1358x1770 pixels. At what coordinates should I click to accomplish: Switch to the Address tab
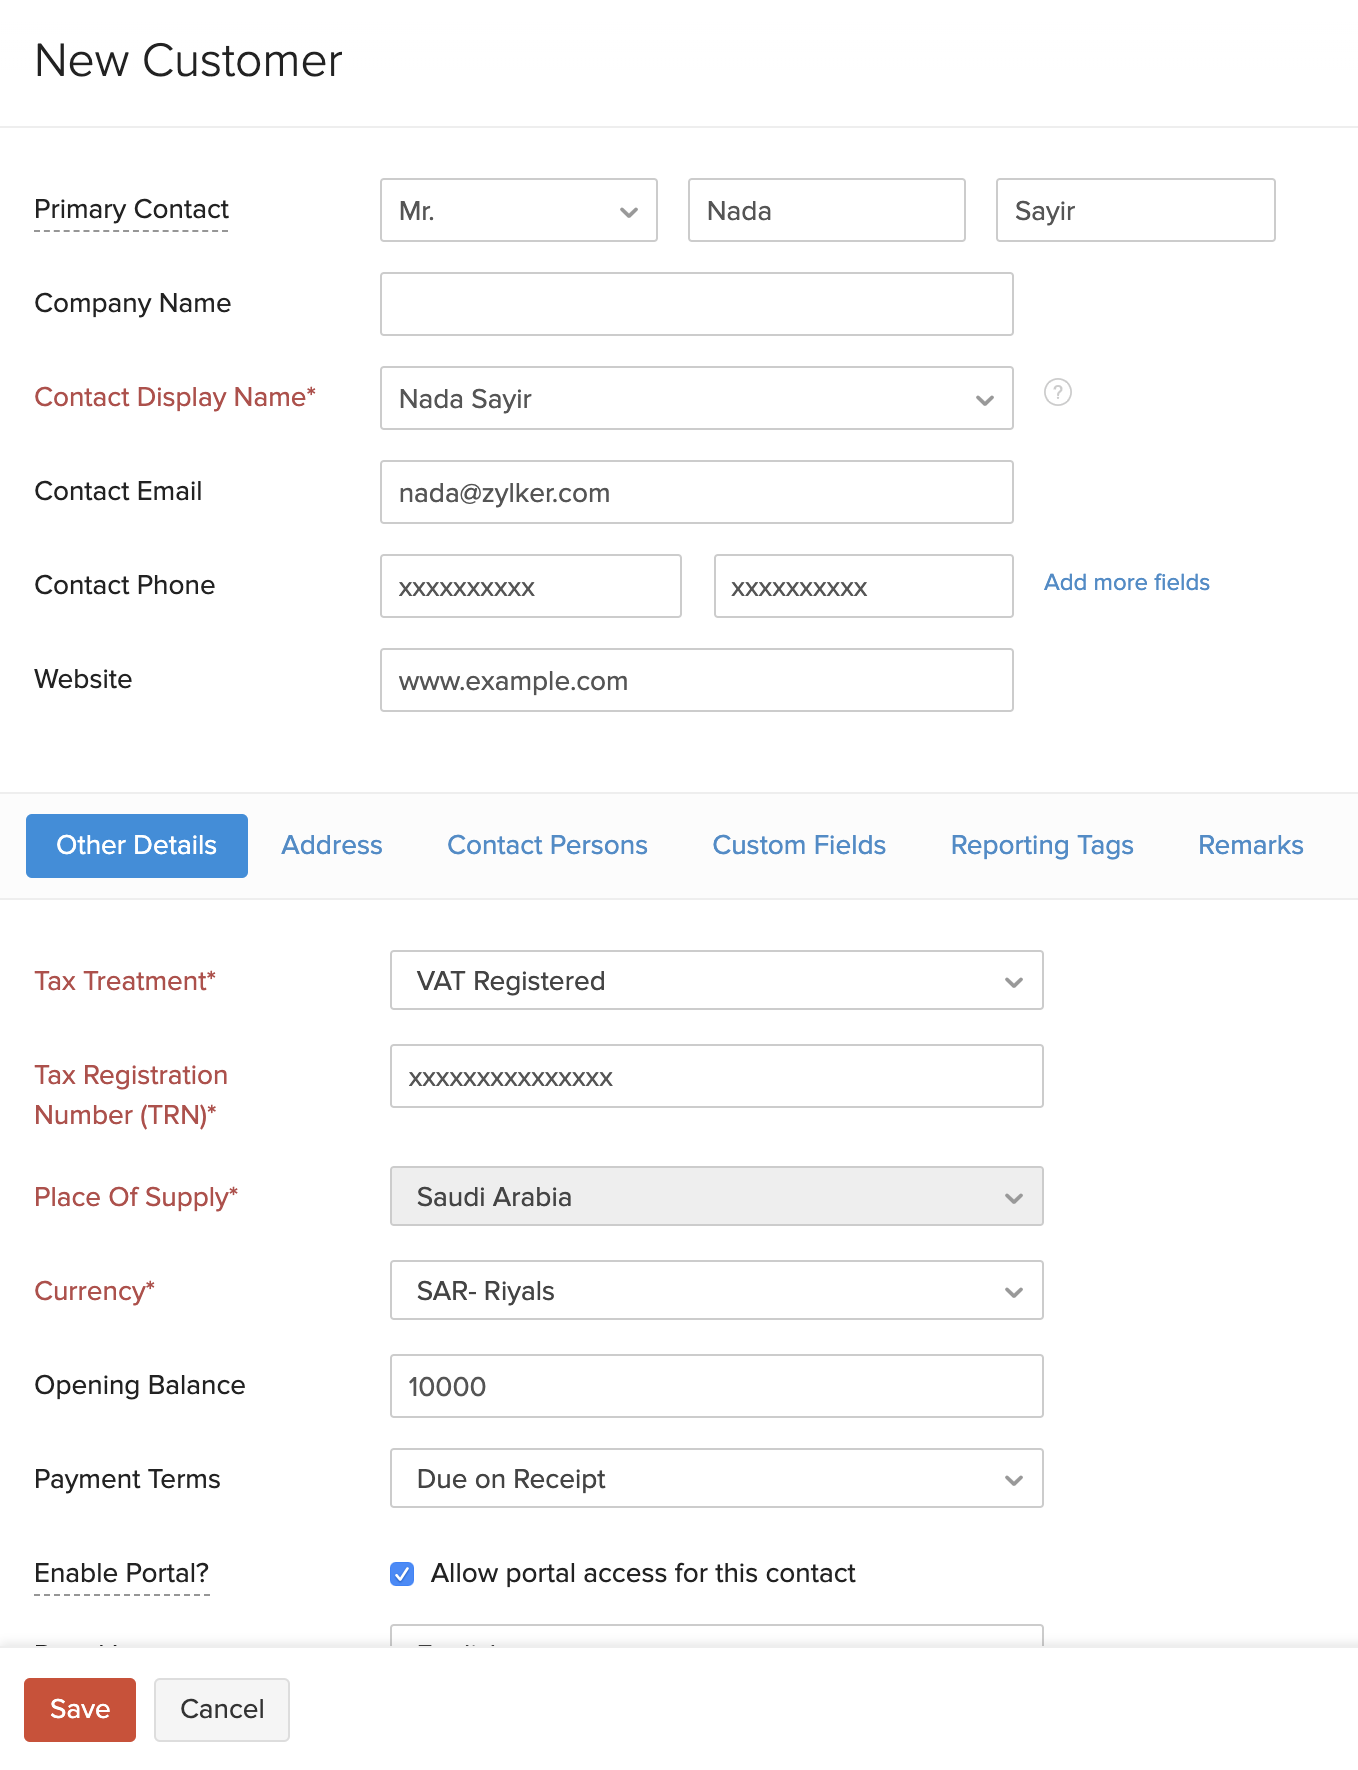[x=332, y=846]
